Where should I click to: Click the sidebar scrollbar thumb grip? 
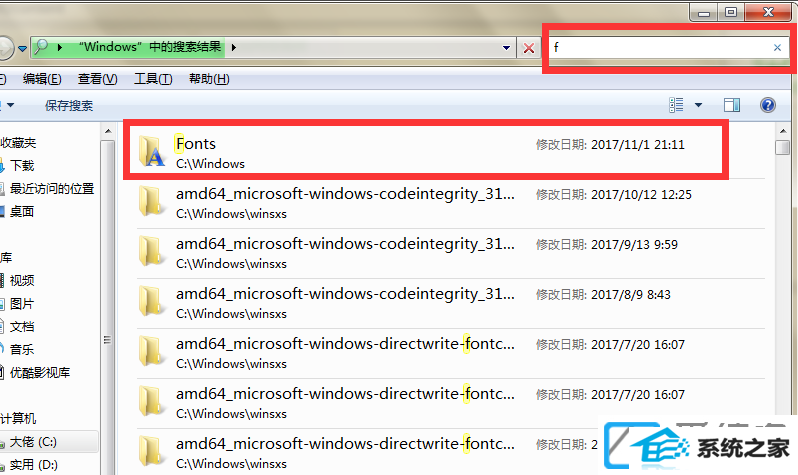pyautogui.click(x=107, y=340)
